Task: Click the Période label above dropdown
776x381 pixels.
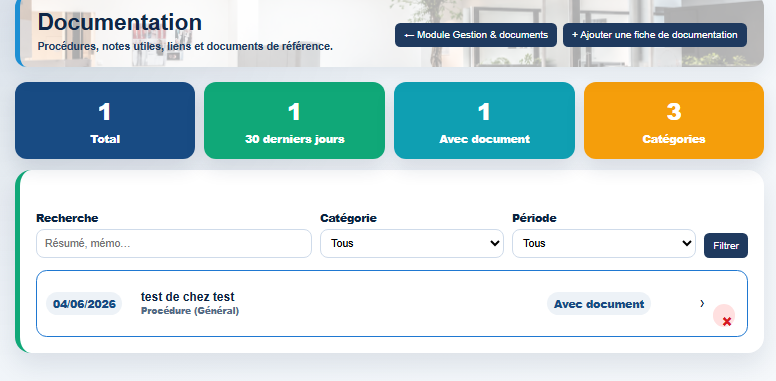Action: pyautogui.click(x=534, y=218)
